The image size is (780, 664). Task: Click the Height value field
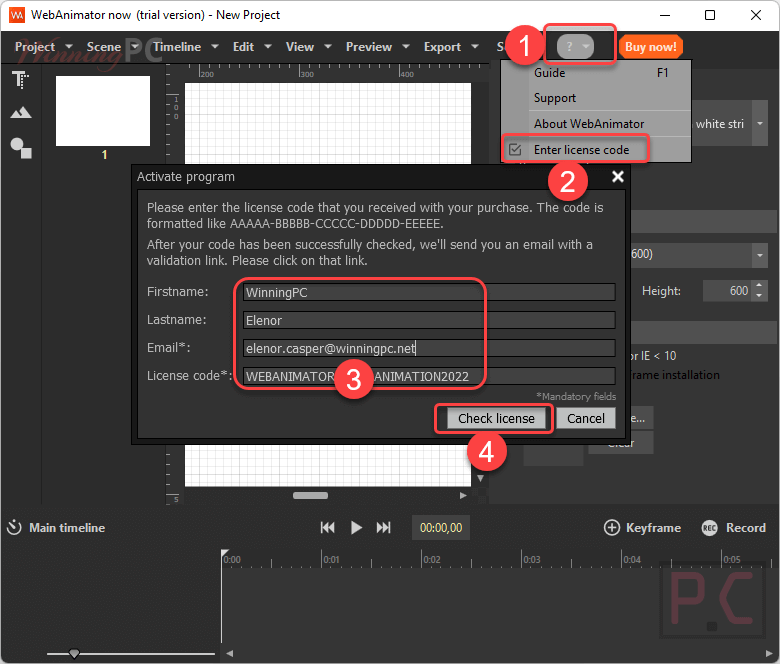click(727, 291)
